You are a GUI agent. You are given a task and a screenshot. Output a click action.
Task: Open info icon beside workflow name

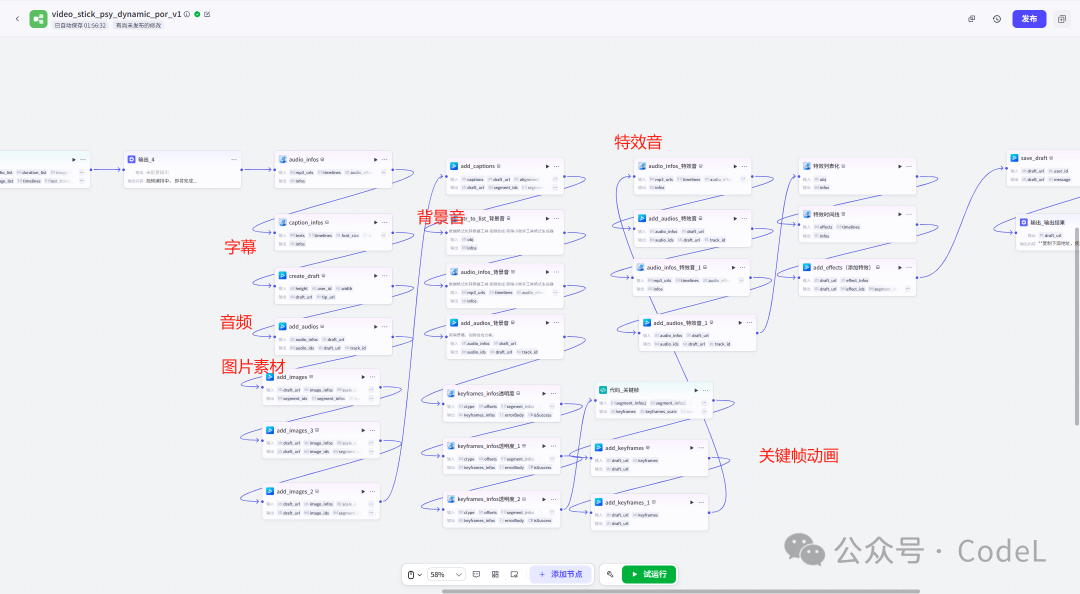(x=187, y=14)
